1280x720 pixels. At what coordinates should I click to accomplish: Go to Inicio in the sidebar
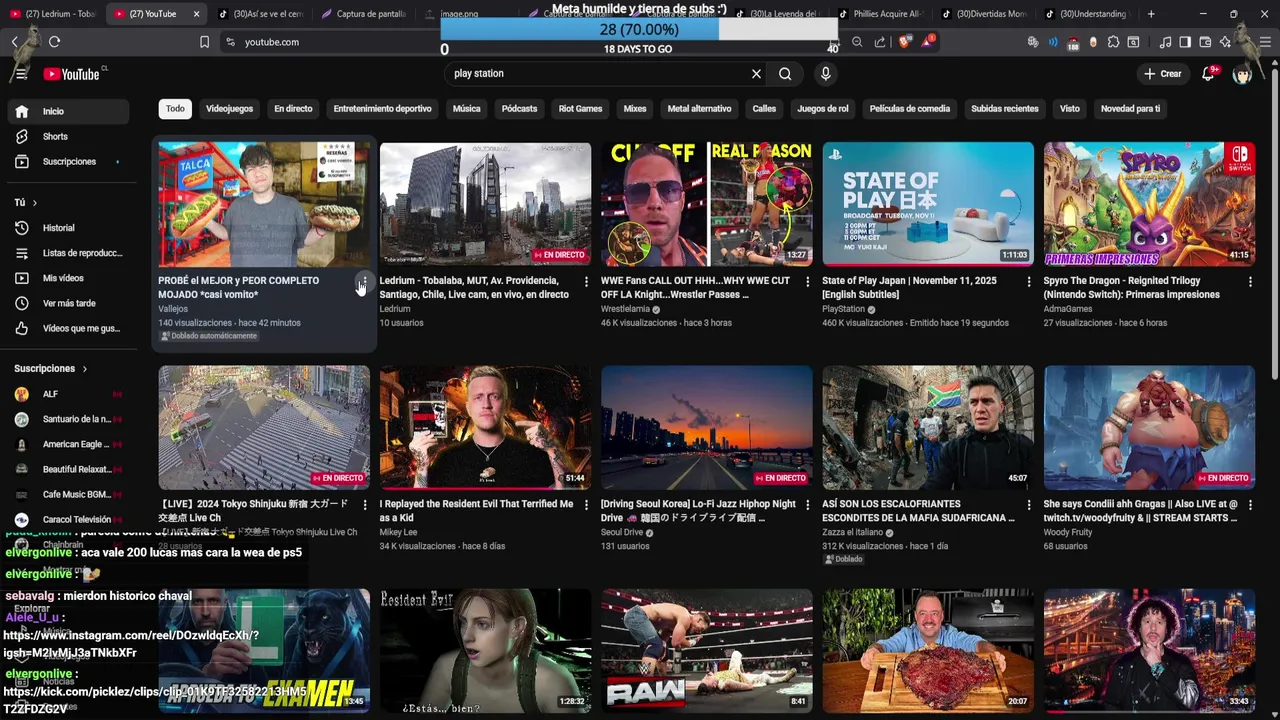point(68,111)
